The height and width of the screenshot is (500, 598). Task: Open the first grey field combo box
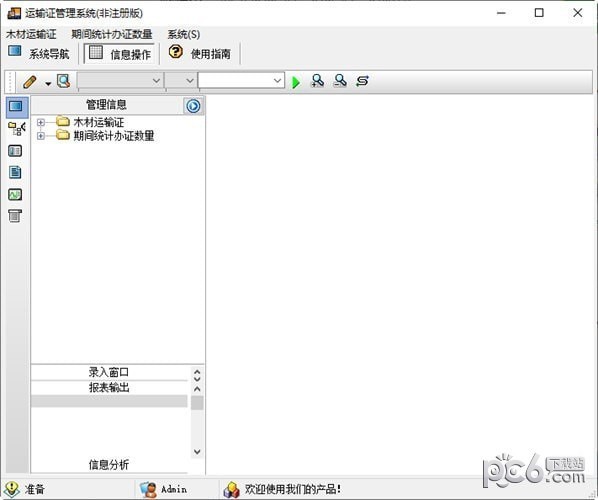(x=120, y=80)
